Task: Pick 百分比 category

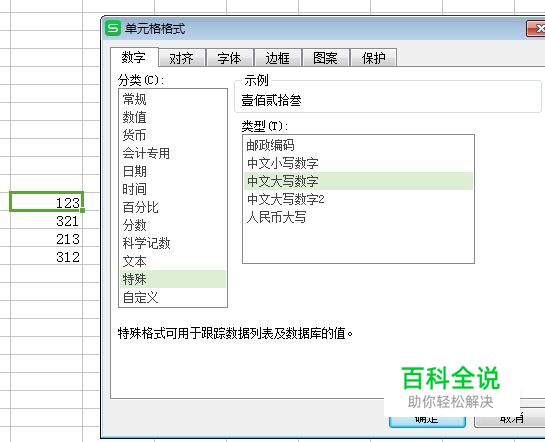Action: (173, 207)
